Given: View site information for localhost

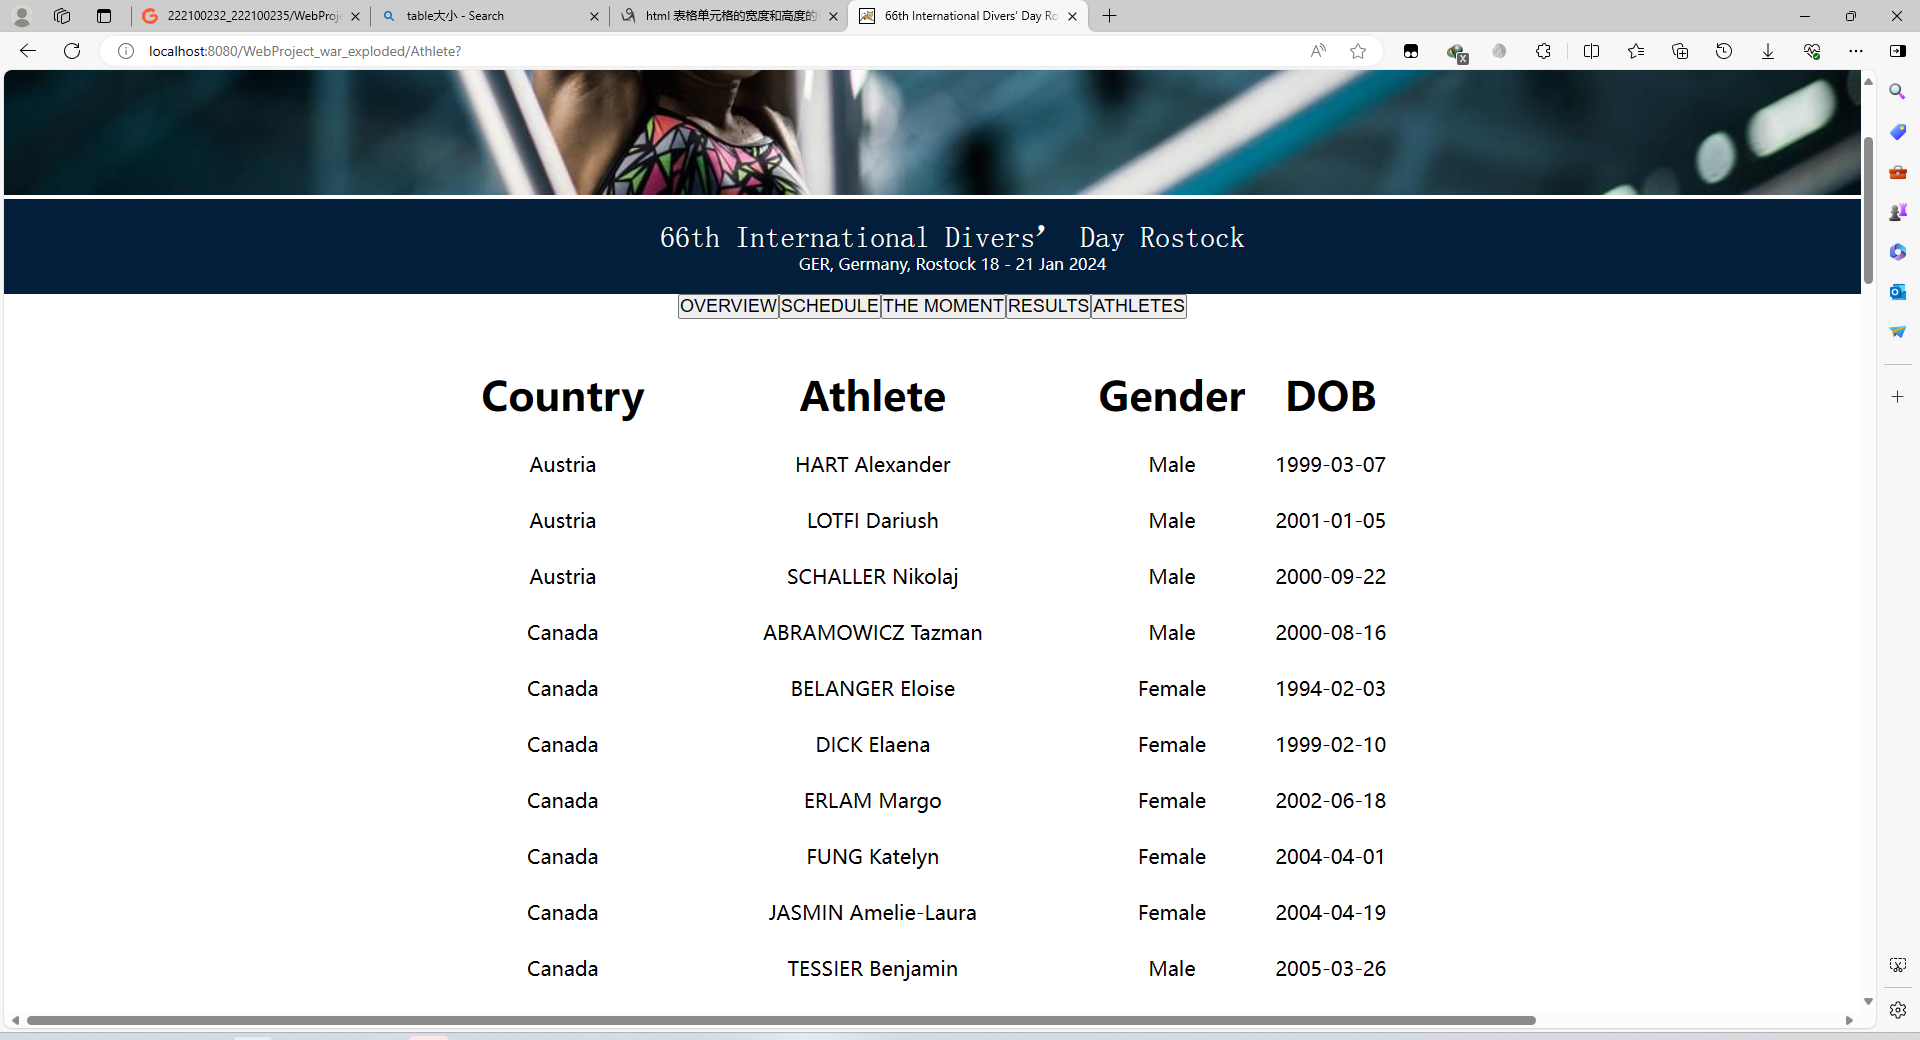Looking at the screenshot, I should coord(126,51).
